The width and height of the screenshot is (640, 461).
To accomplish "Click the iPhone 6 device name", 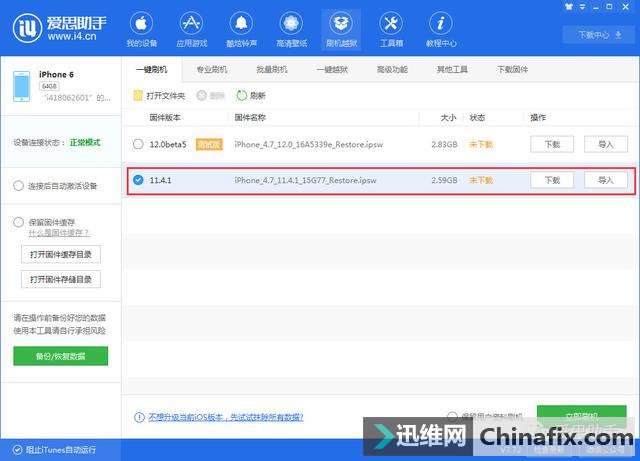I will click(x=56, y=74).
